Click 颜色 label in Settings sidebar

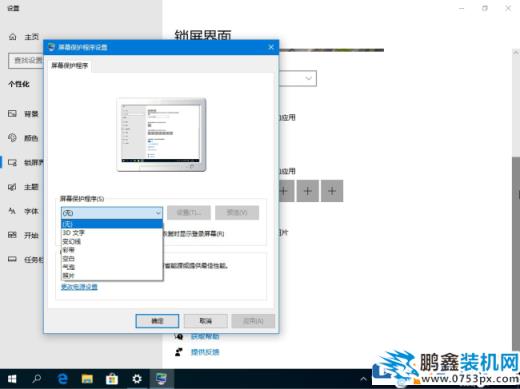click(31, 138)
